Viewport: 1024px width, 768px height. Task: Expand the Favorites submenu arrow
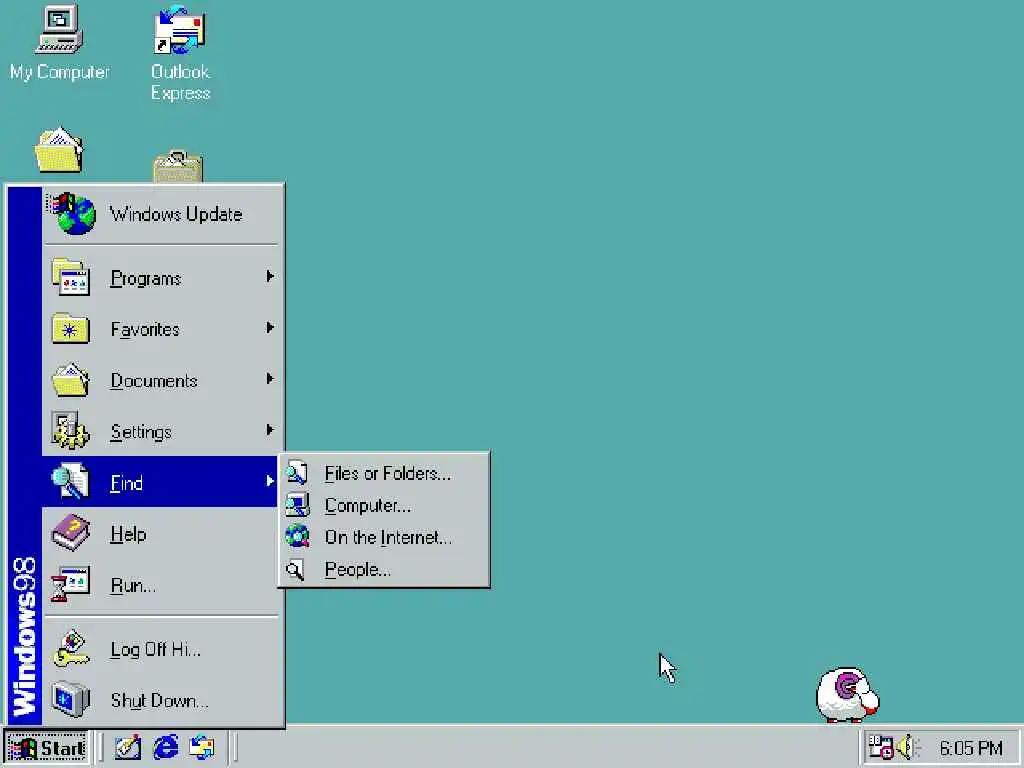pos(270,328)
